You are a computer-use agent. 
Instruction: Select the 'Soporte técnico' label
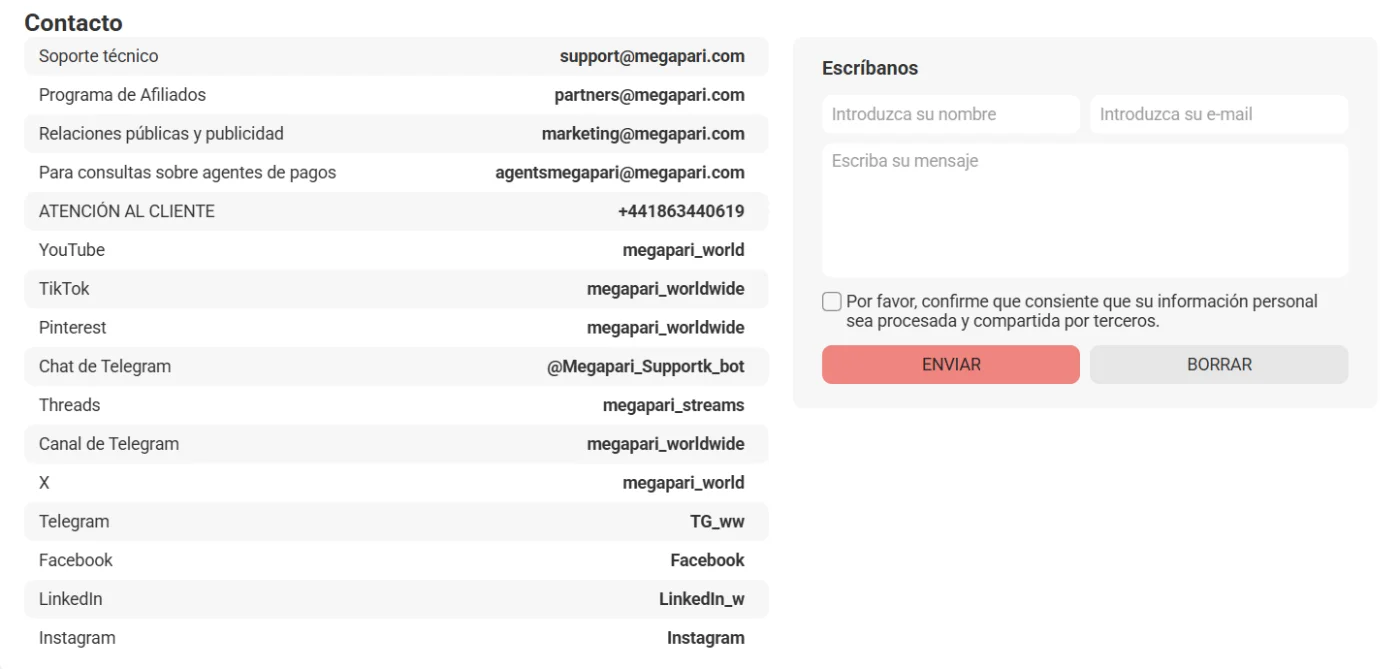tap(98, 56)
